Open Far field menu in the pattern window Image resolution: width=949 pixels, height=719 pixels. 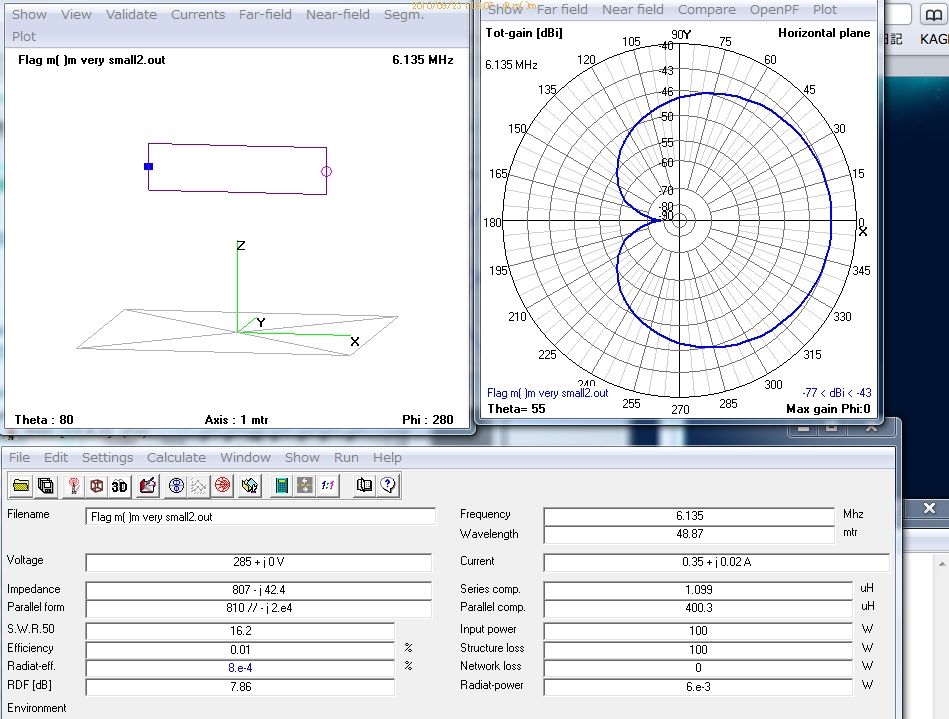coord(562,10)
